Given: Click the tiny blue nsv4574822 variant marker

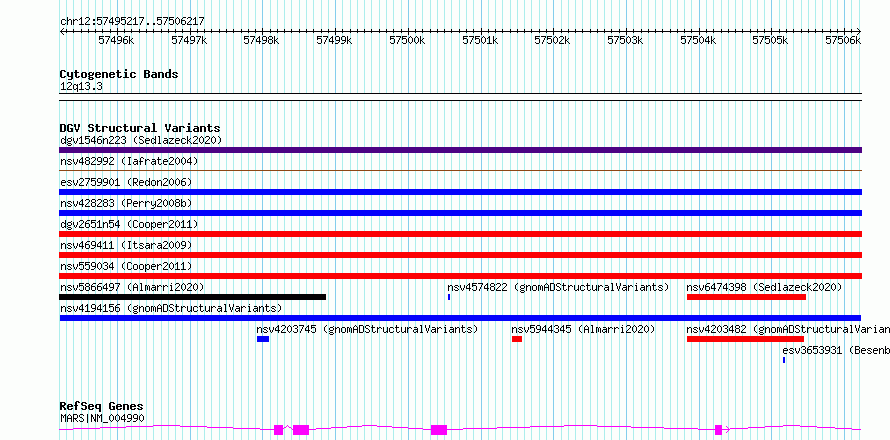Looking at the screenshot, I should point(449,297).
